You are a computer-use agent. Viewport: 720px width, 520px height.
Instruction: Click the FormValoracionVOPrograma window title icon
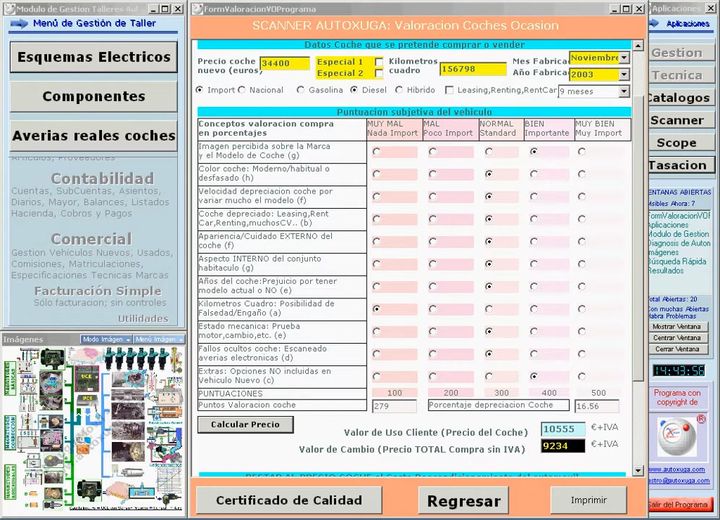(197, 9)
